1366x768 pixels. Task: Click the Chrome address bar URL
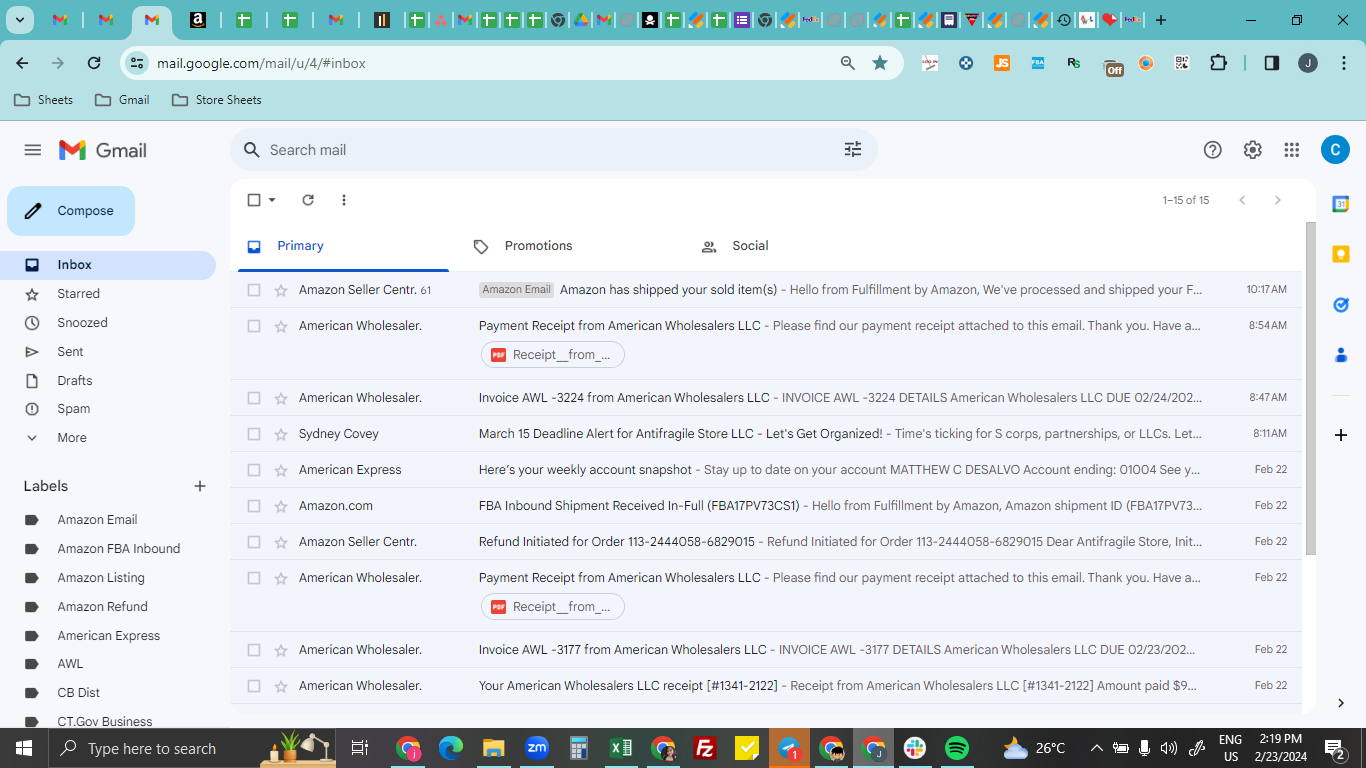[261, 63]
